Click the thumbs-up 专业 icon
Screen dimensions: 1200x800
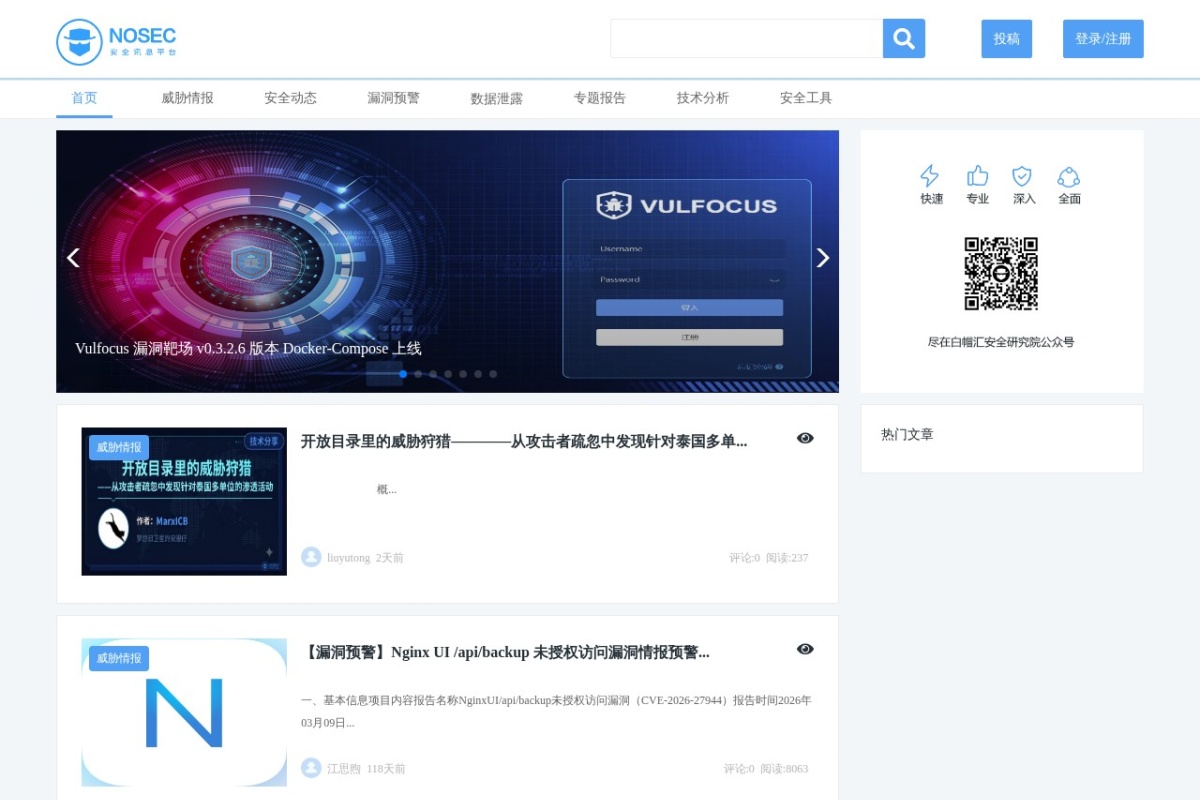977,176
